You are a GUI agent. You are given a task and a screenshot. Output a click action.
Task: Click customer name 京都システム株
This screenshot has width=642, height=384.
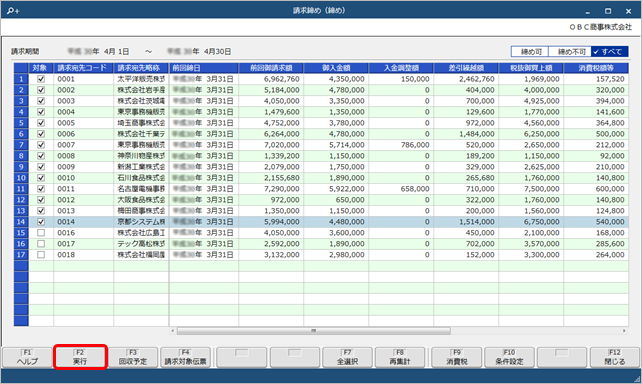[x=141, y=221]
